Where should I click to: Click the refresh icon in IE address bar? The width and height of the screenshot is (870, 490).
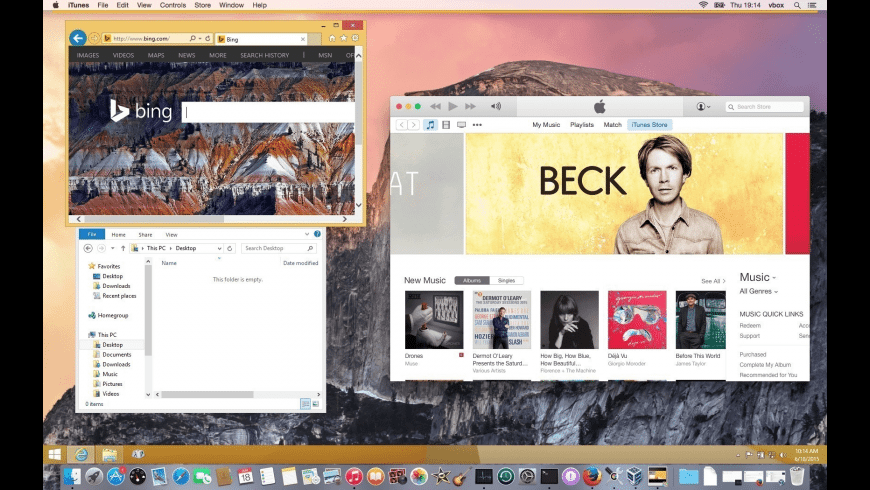[x=208, y=38]
